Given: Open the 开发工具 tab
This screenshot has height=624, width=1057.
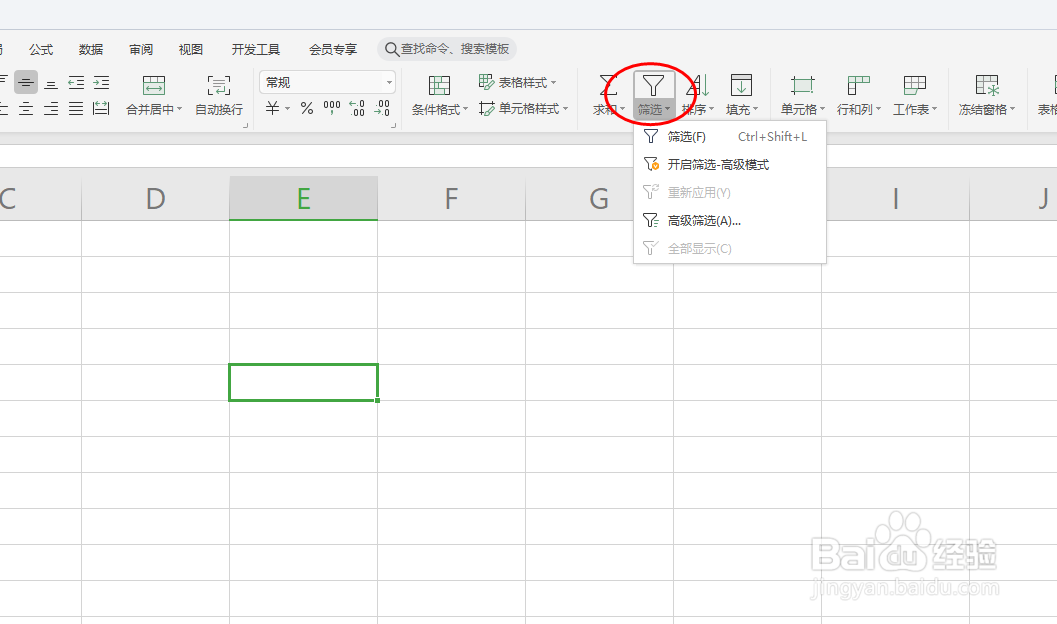Looking at the screenshot, I should 255,49.
